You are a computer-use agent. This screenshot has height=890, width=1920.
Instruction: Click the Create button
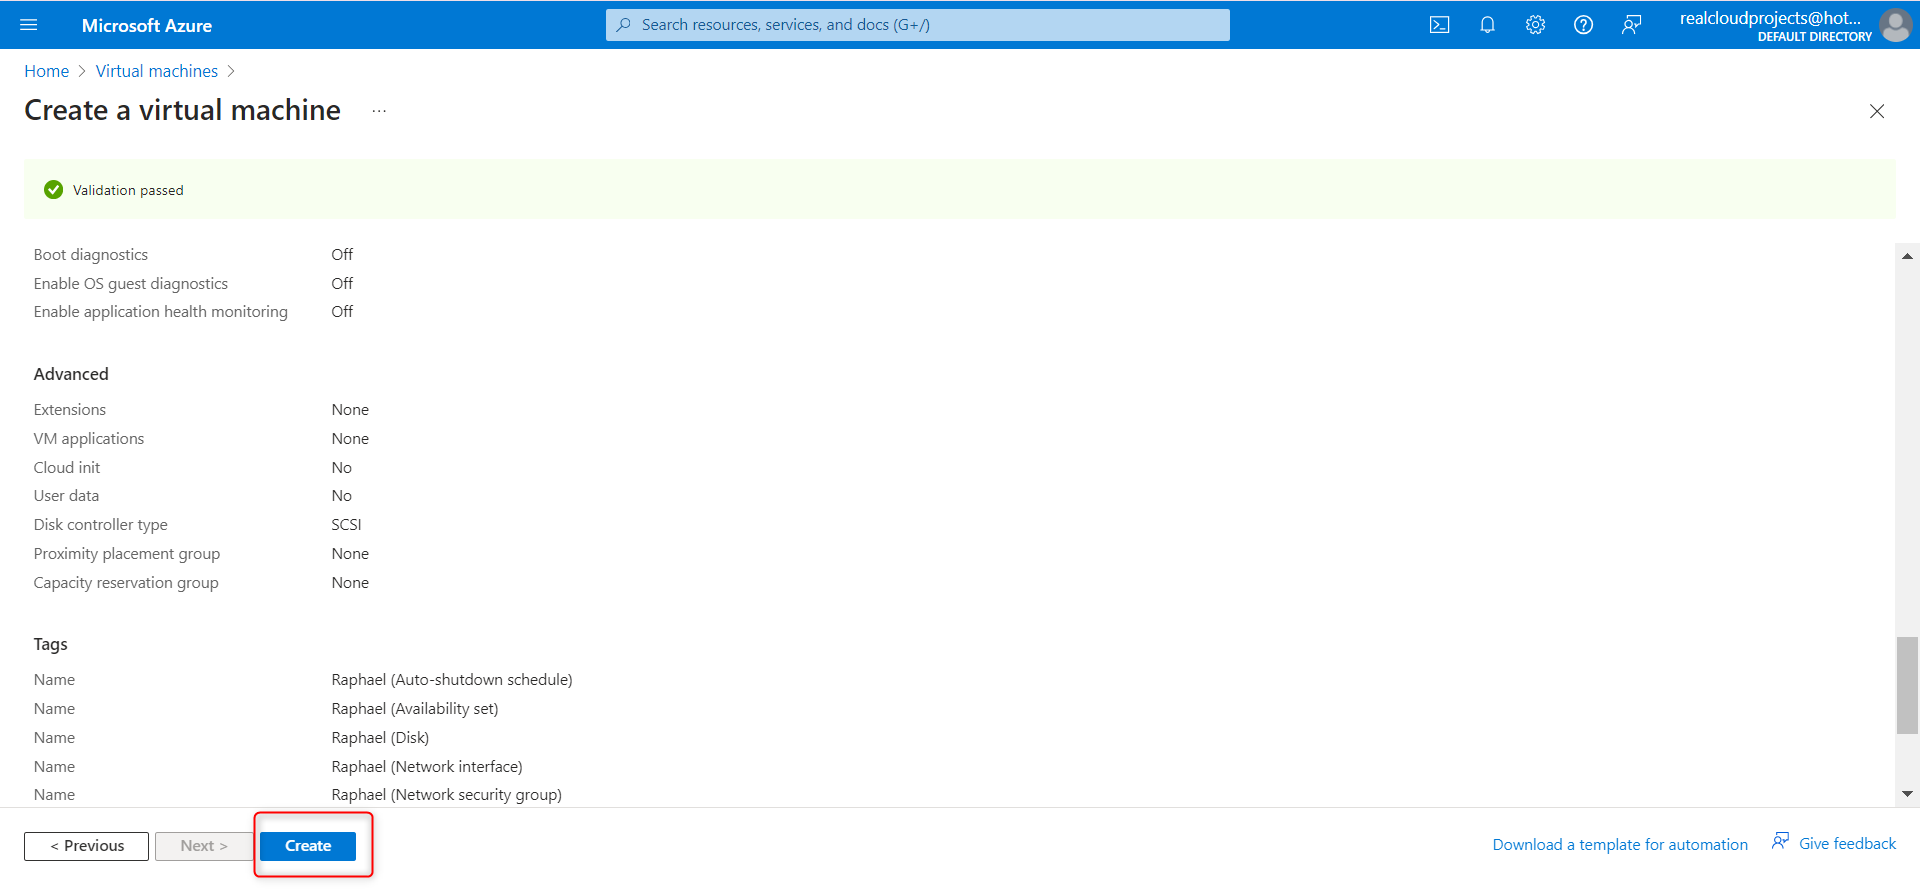coord(308,846)
